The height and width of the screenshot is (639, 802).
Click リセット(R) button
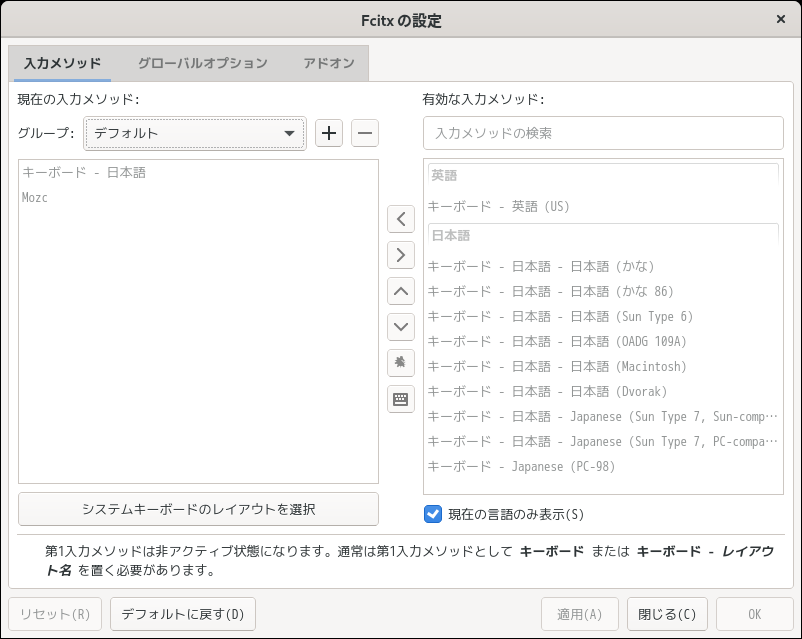click(x=55, y=614)
